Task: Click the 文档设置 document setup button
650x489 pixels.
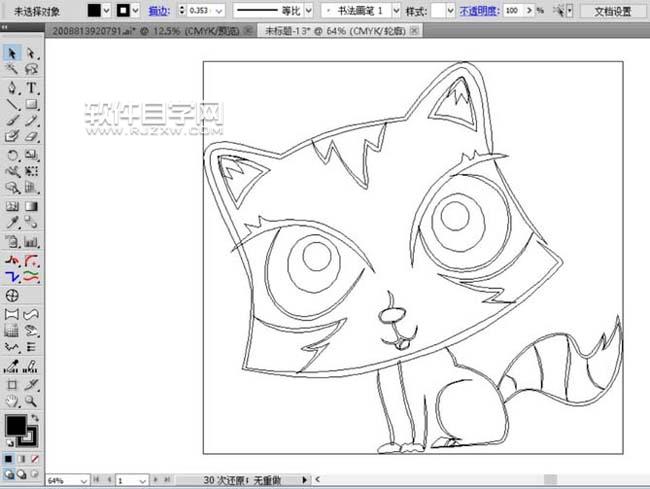Action: click(x=612, y=11)
